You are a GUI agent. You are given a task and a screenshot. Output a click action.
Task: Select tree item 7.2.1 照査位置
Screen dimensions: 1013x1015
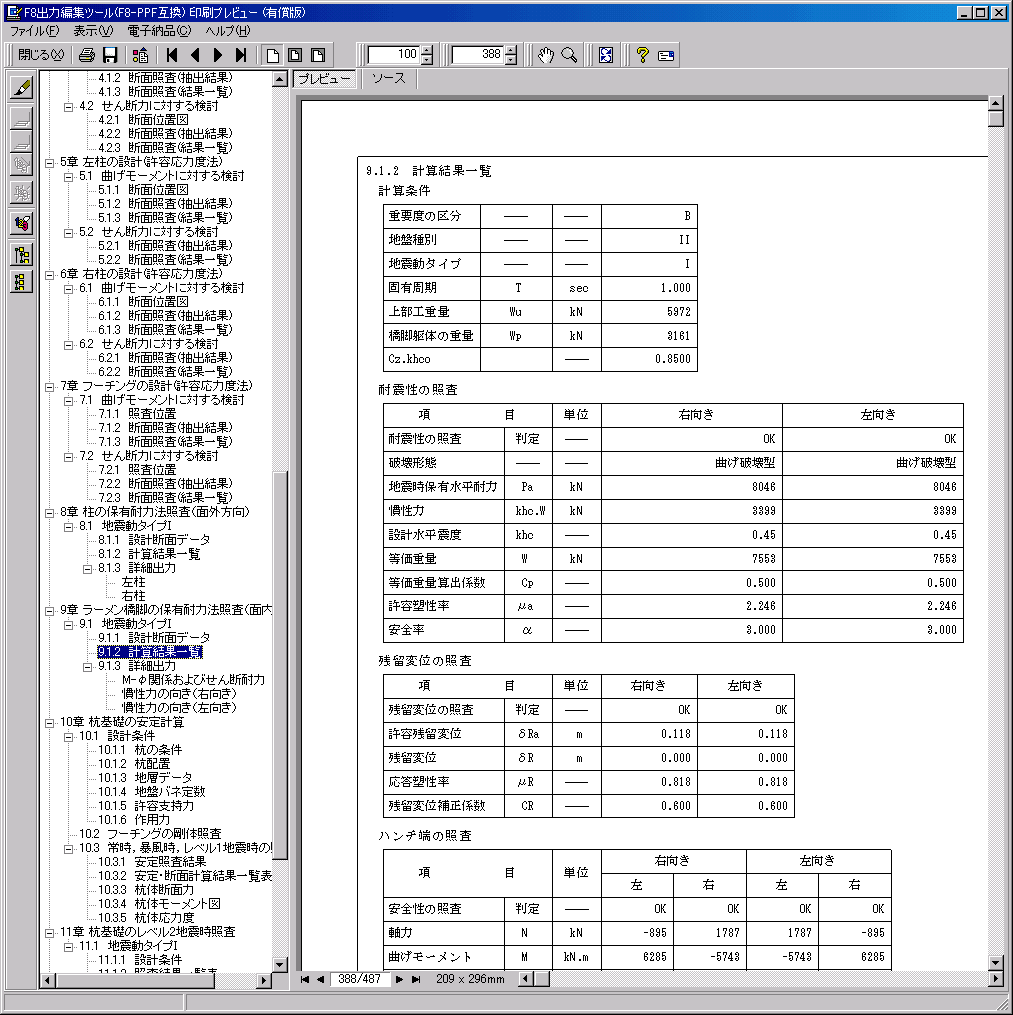[137, 469]
